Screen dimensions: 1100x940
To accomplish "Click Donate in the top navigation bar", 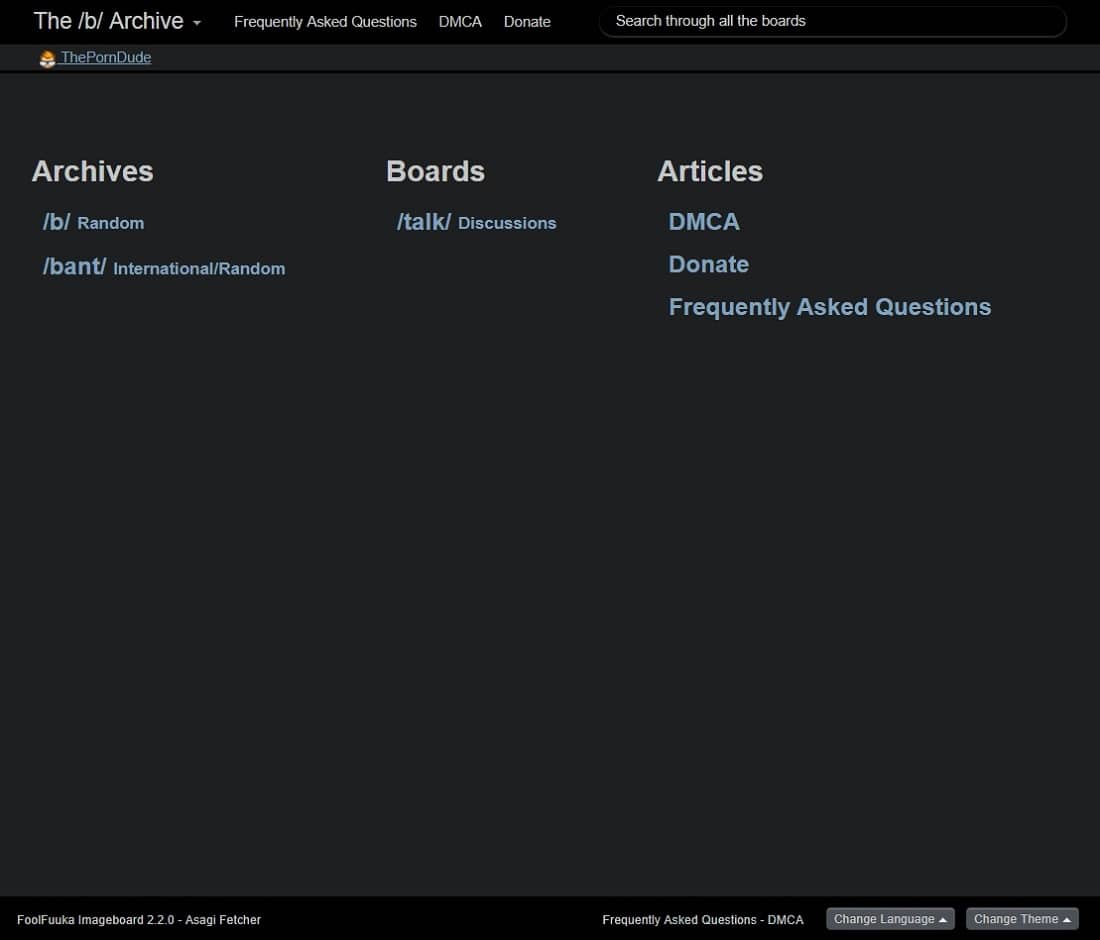I will [x=527, y=22].
